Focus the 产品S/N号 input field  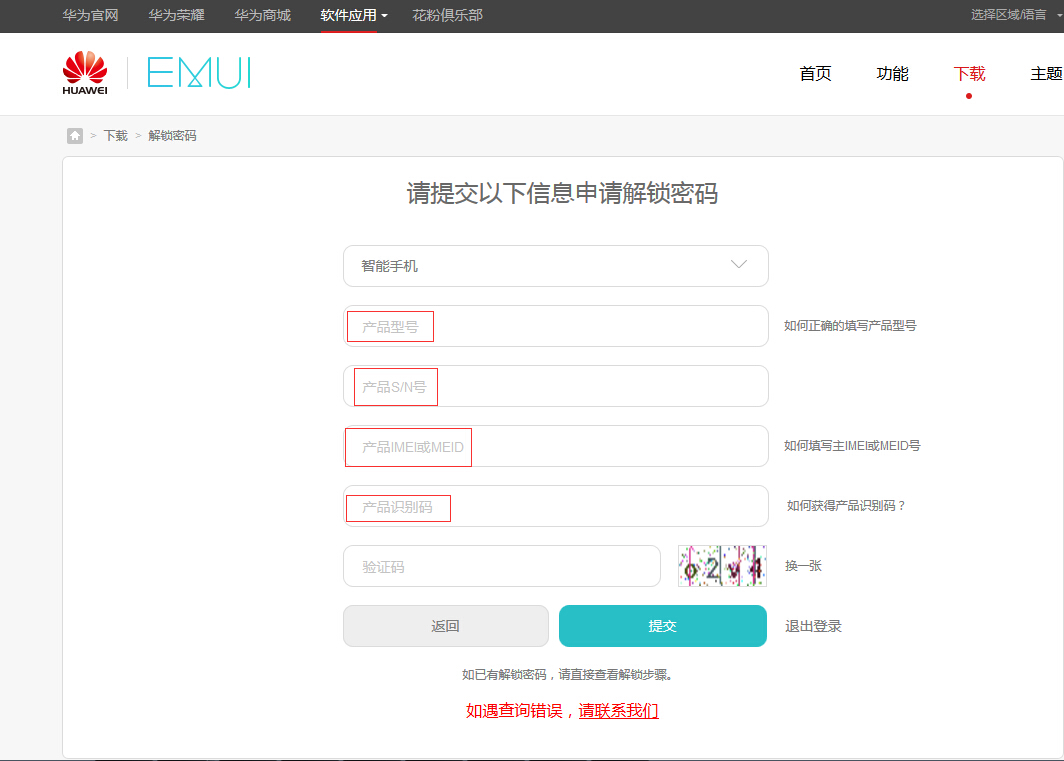tap(556, 386)
